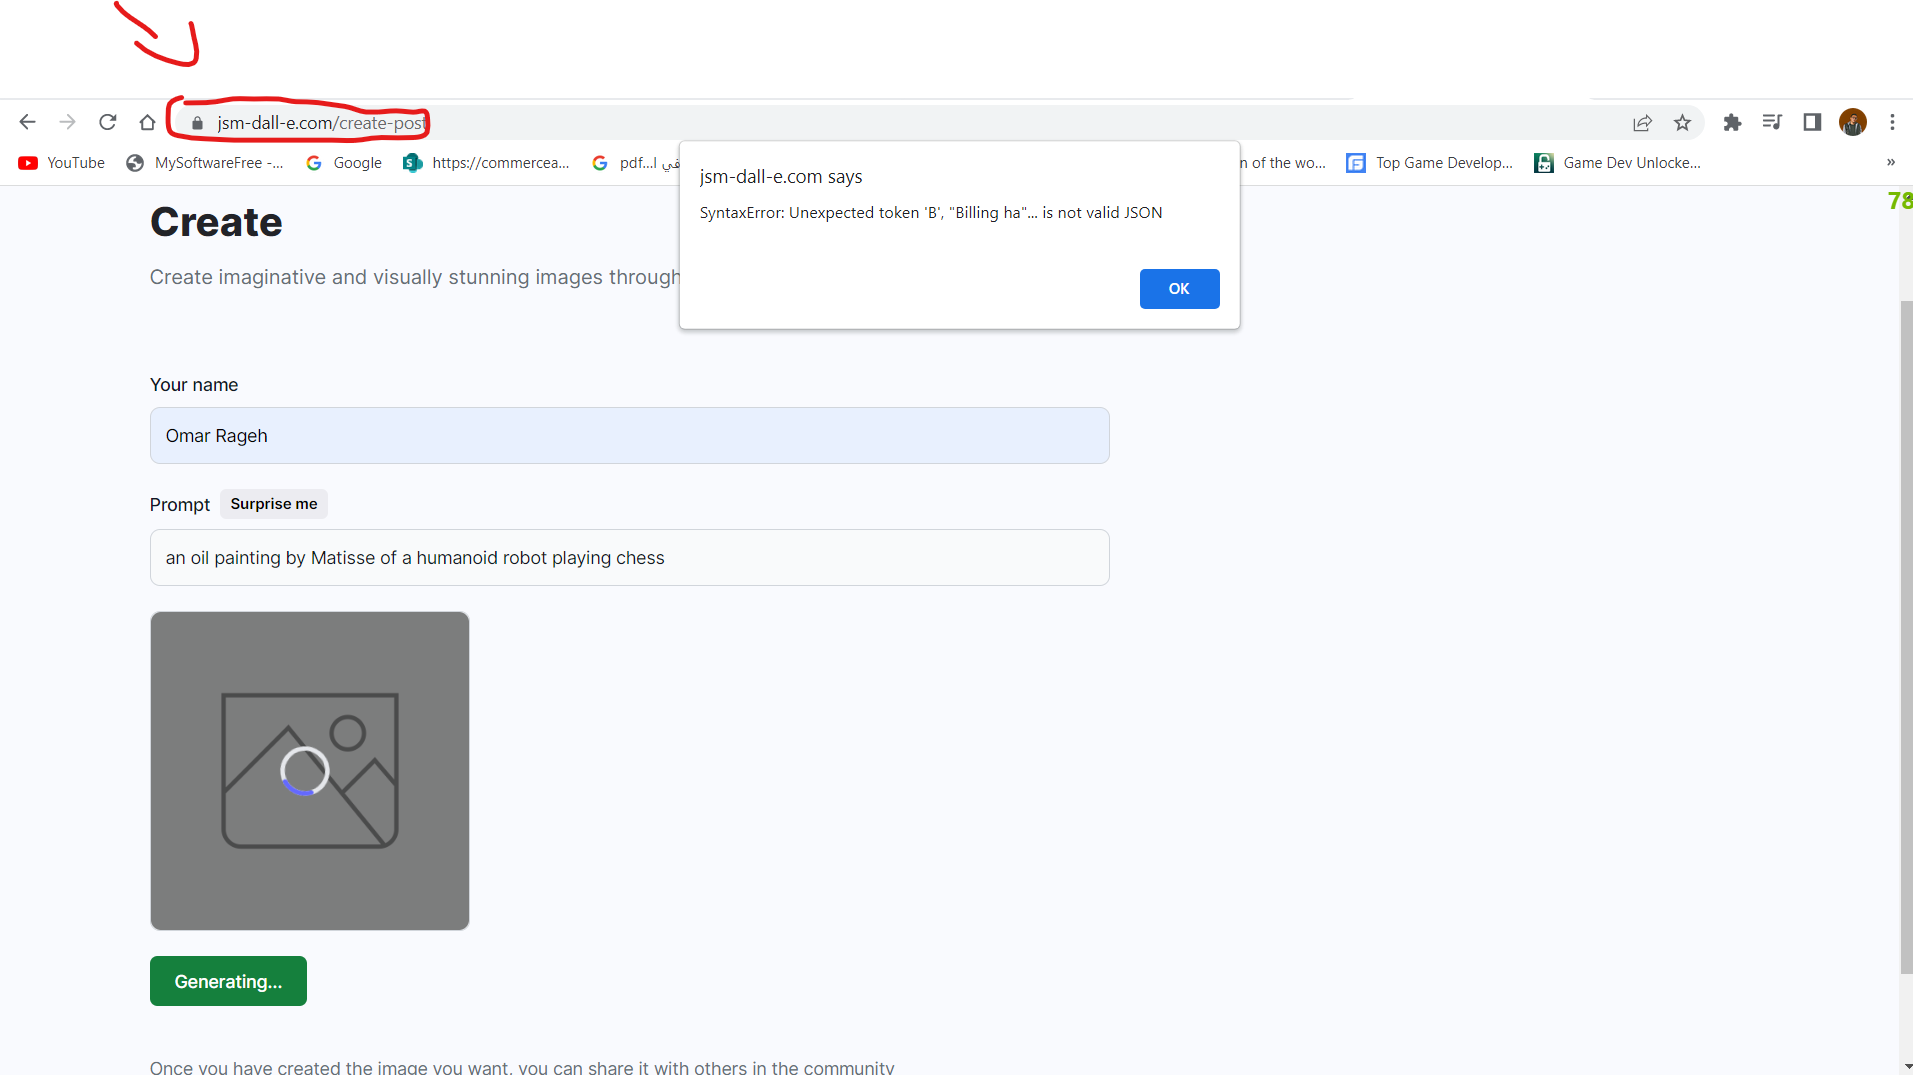Click the scrollbar down arrow

pos(1906,1066)
